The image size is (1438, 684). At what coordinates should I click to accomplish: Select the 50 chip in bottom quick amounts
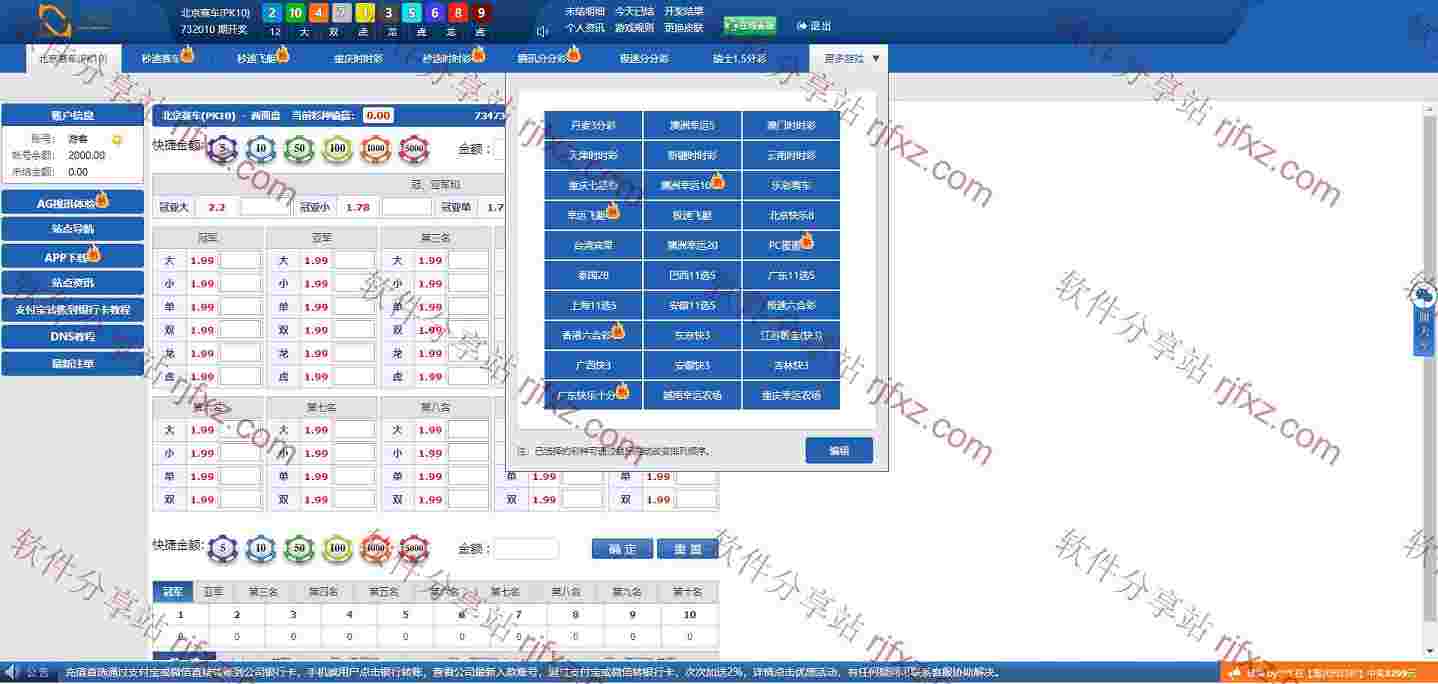tap(298, 548)
